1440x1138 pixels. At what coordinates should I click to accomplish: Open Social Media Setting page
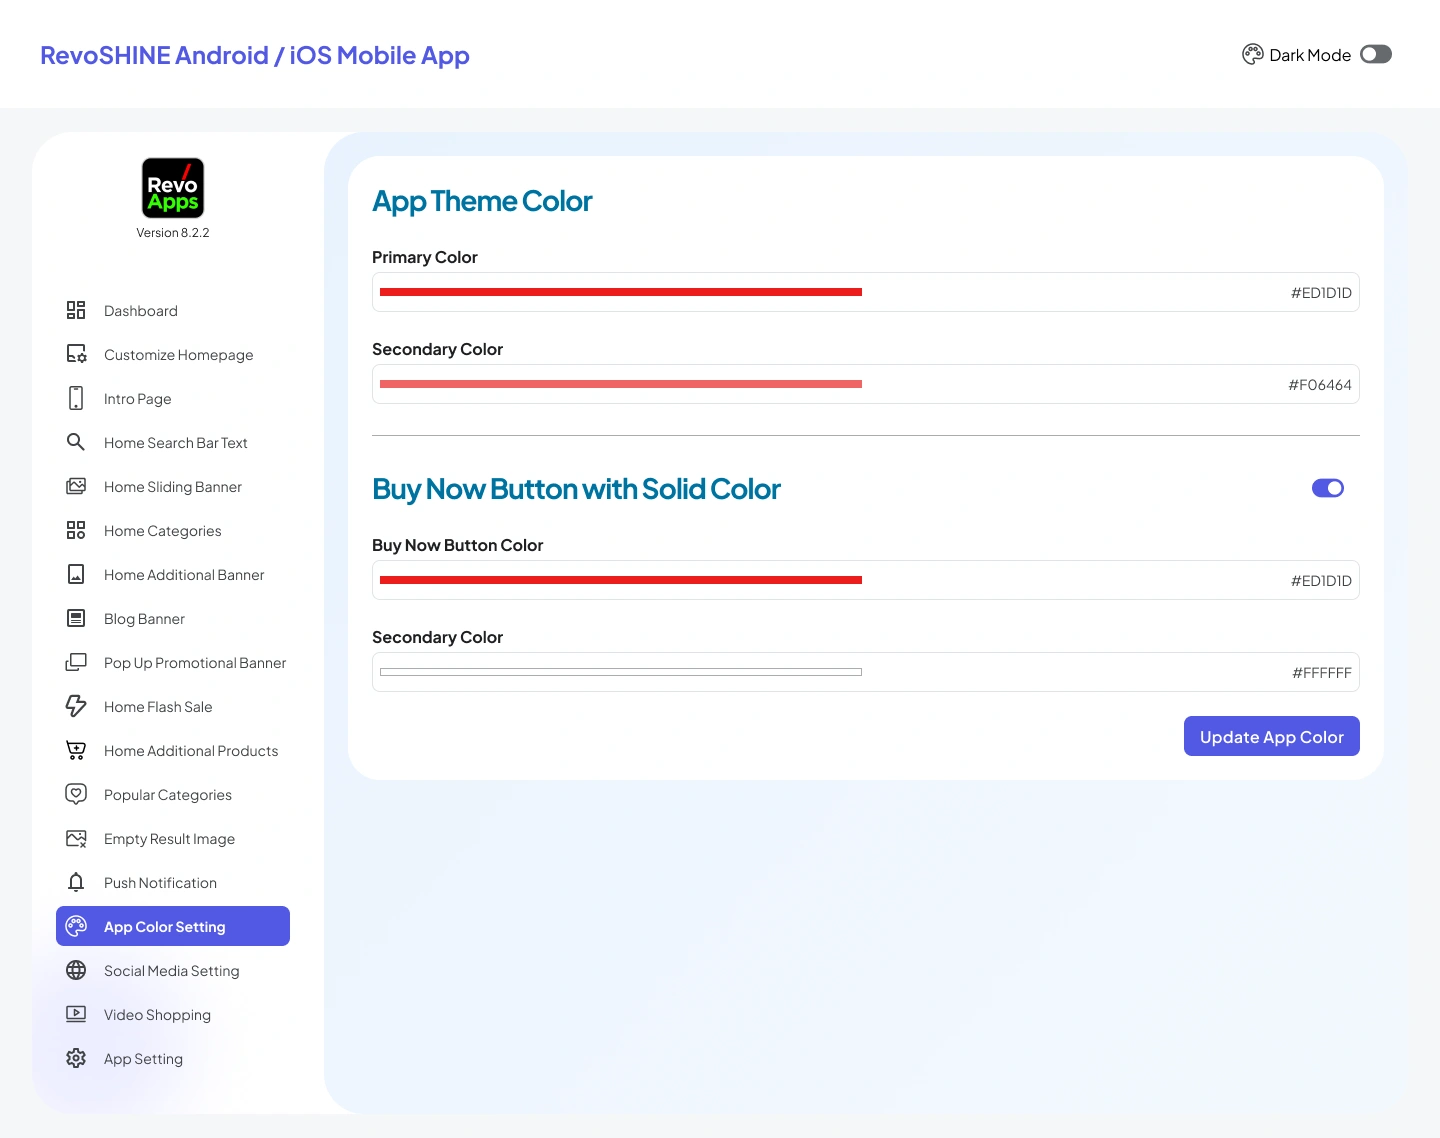[173, 971]
